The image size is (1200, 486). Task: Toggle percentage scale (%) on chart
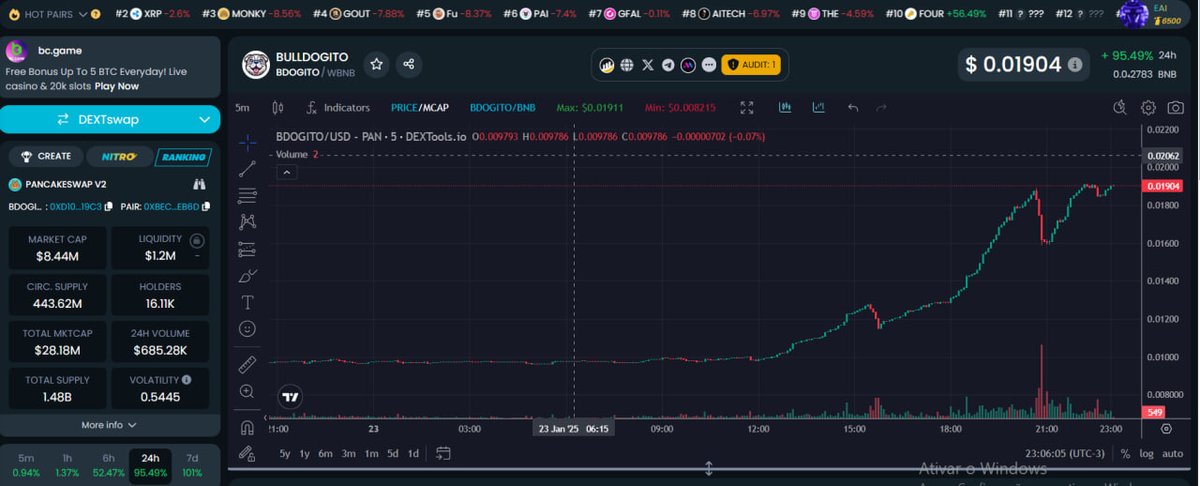1125,453
